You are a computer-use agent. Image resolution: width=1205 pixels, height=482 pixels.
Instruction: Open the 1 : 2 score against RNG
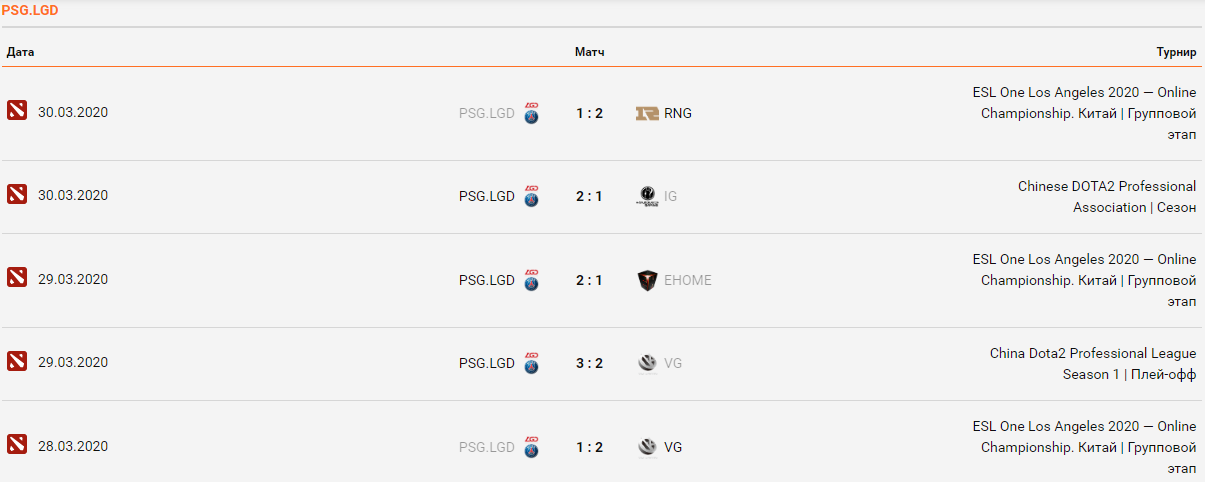(x=589, y=113)
